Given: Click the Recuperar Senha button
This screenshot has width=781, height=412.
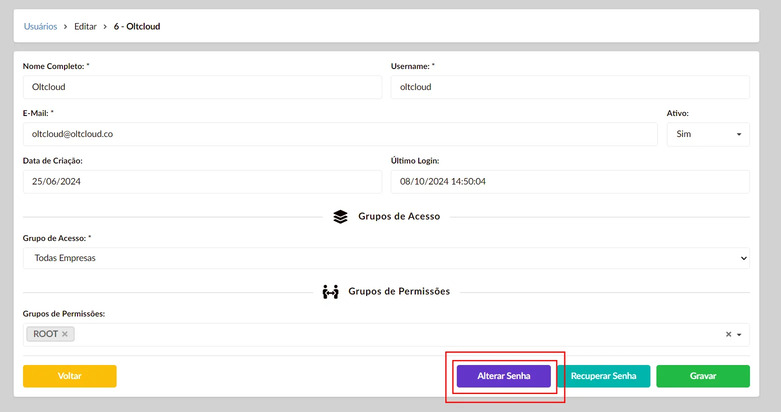Looking at the screenshot, I should pyautogui.click(x=603, y=376).
